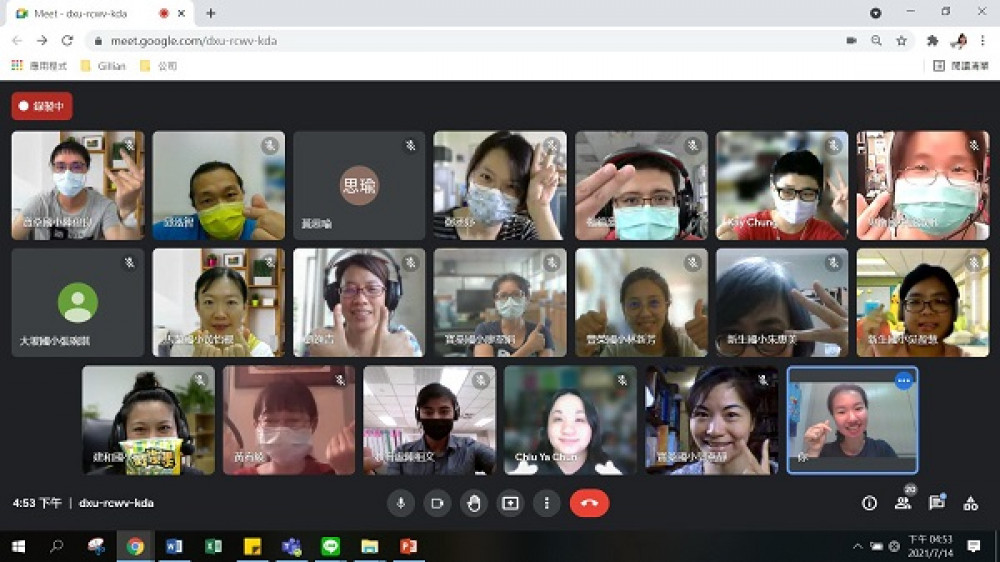
Task: Open options on your self-view tile
Action: pos(903,381)
